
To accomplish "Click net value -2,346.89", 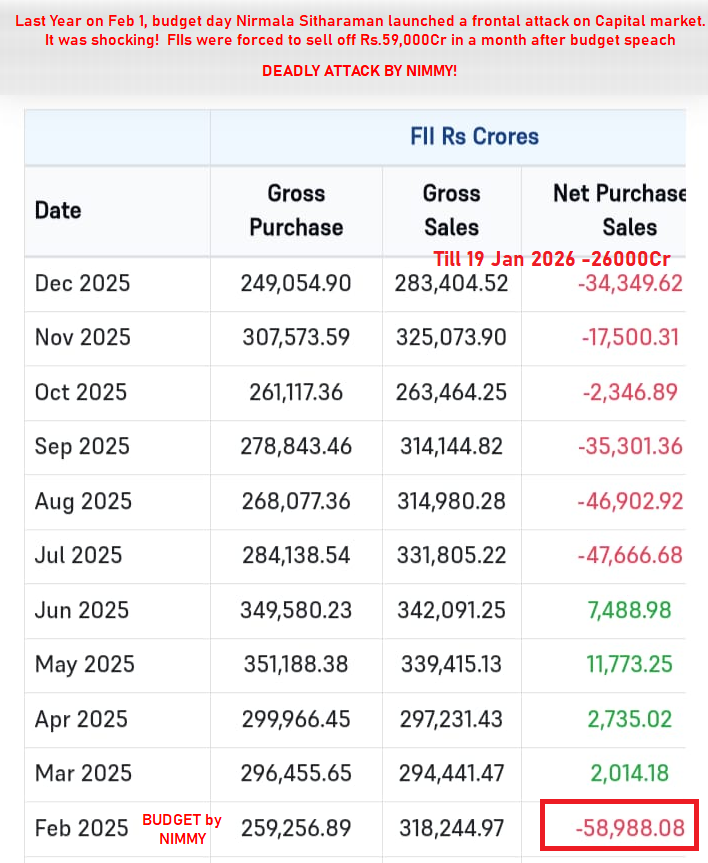I will click(630, 392).
